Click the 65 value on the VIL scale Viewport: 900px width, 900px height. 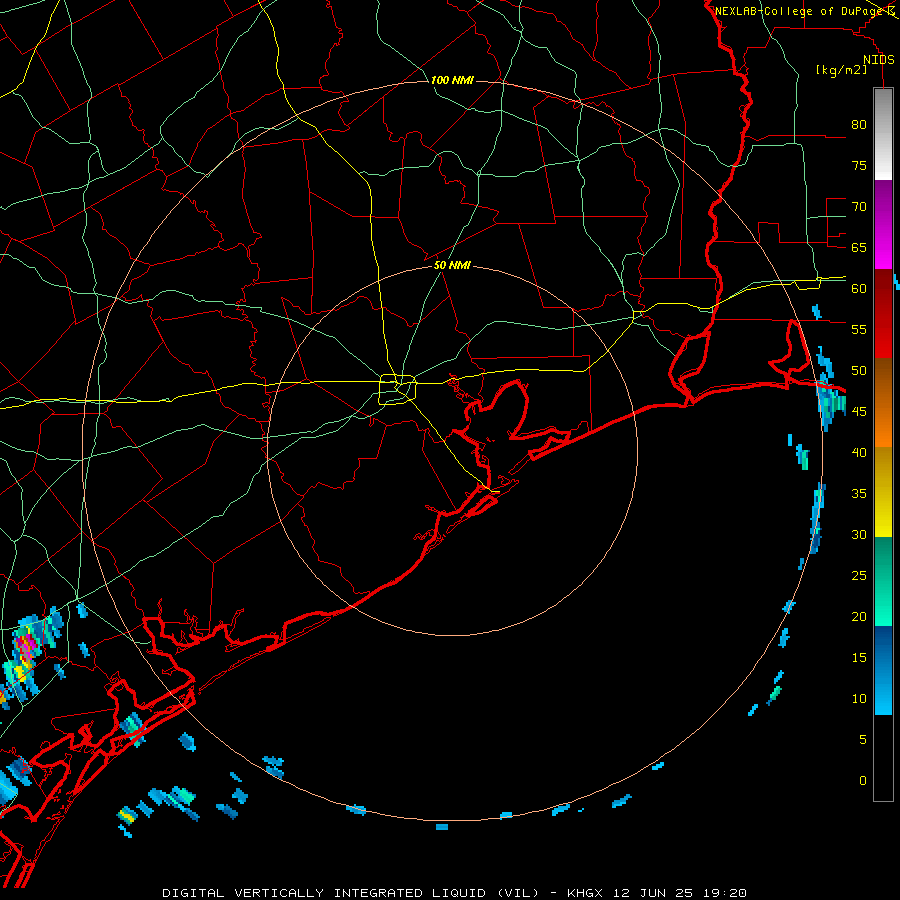point(859,247)
